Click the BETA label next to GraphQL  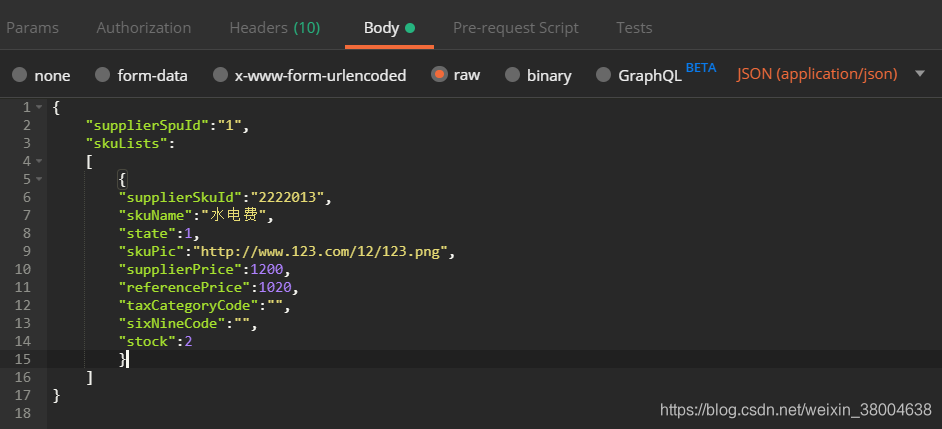pyautogui.click(x=701, y=67)
